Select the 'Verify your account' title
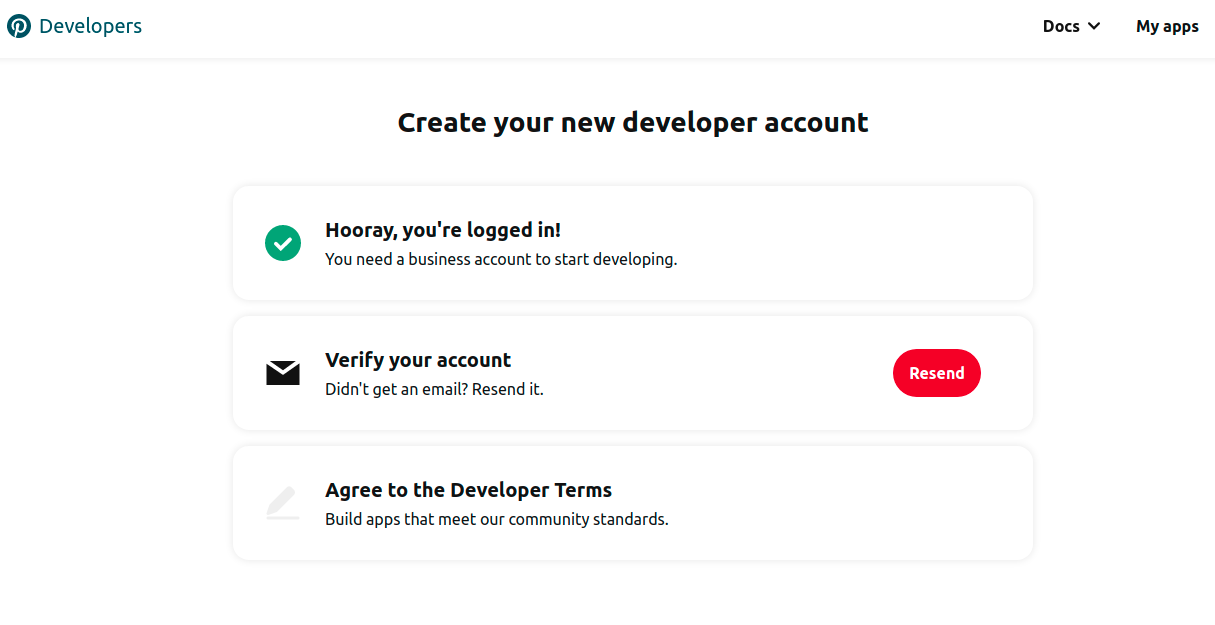The height and width of the screenshot is (625, 1215). pos(418,360)
